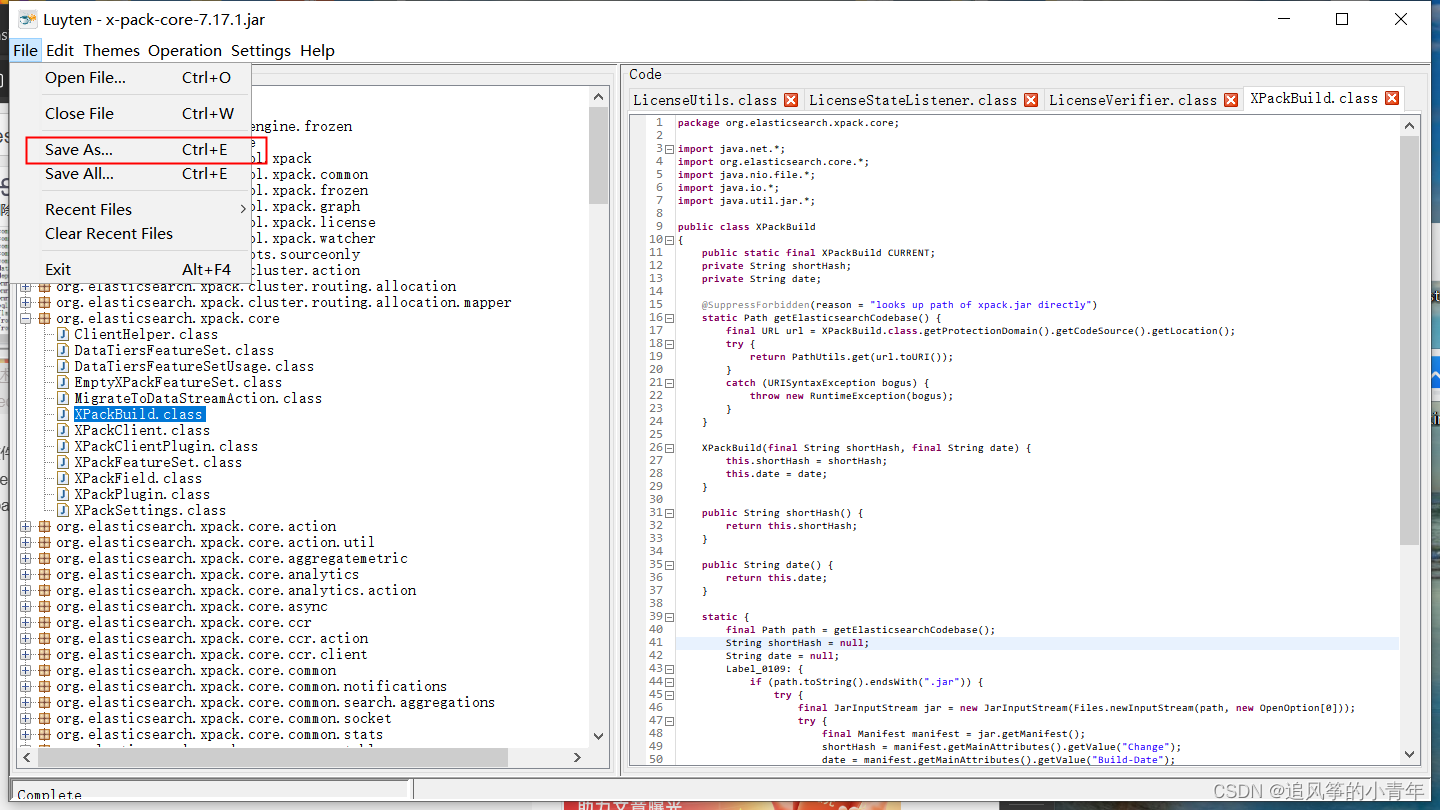Expand org.elasticsearch.xpack.core.analytics package
The height and width of the screenshot is (810, 1440).
pos(26,575)
